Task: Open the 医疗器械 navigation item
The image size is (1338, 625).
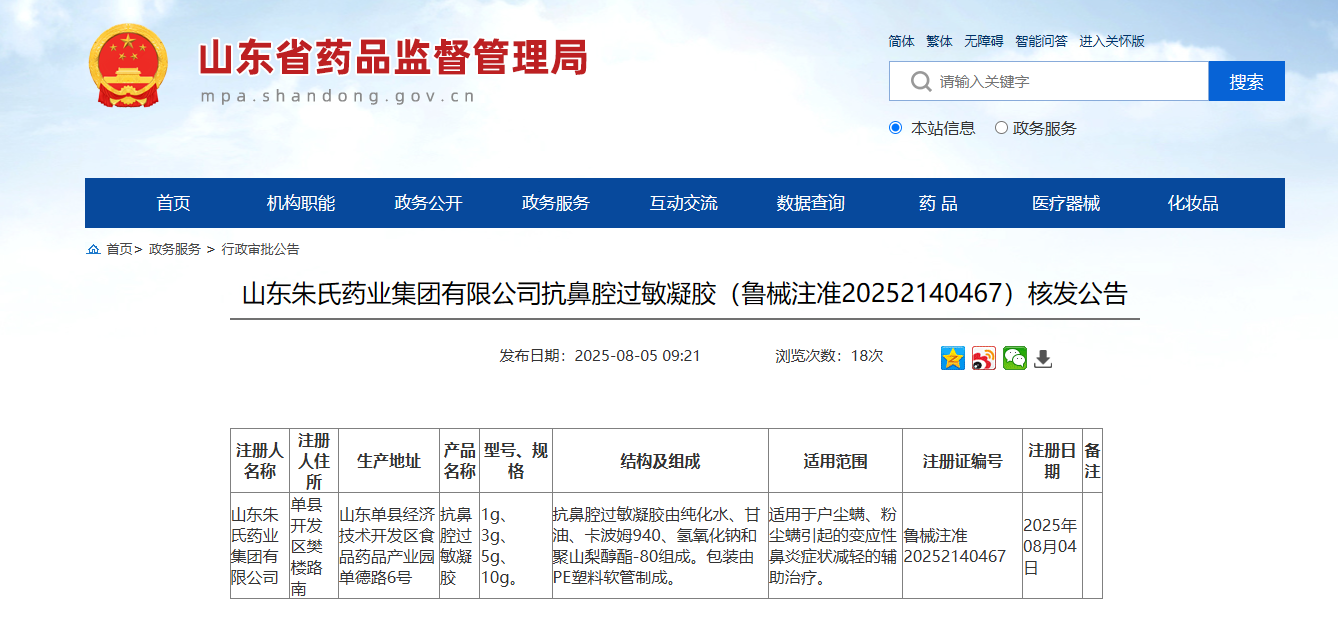Action: [1066, 203]
